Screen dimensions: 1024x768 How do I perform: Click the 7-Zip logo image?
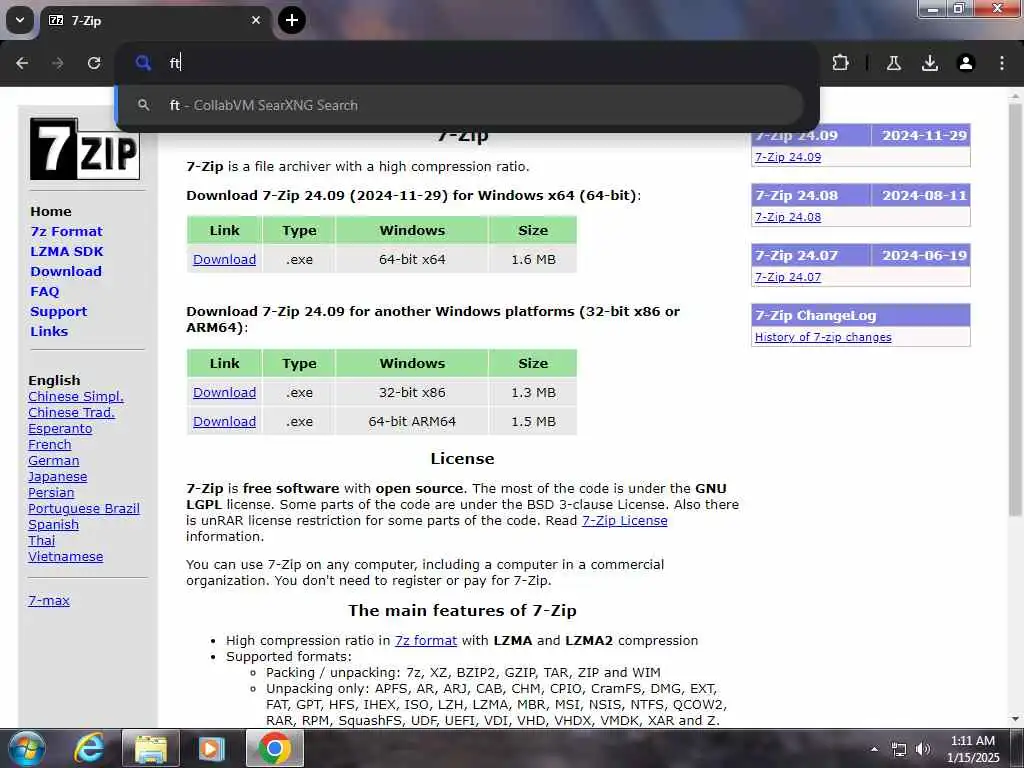[84, 149]
